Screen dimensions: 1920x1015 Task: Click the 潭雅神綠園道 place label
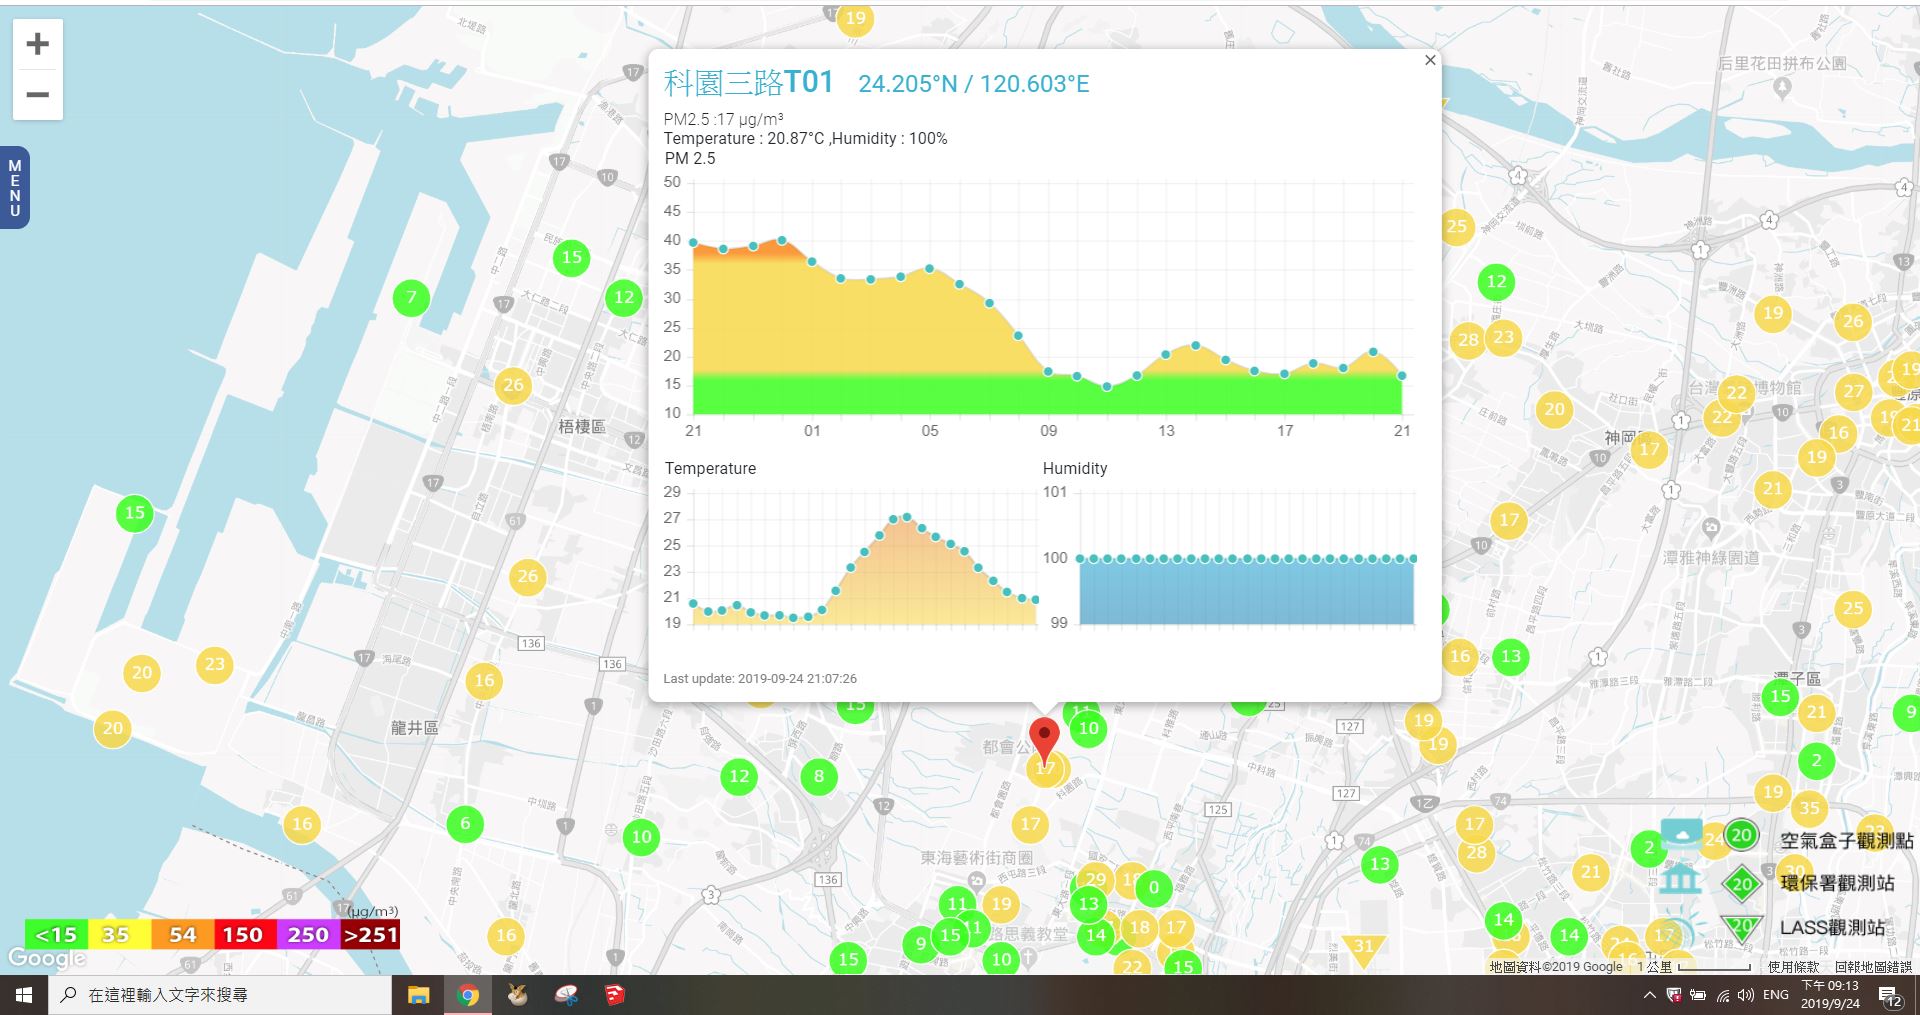(x=1711, y=557)
